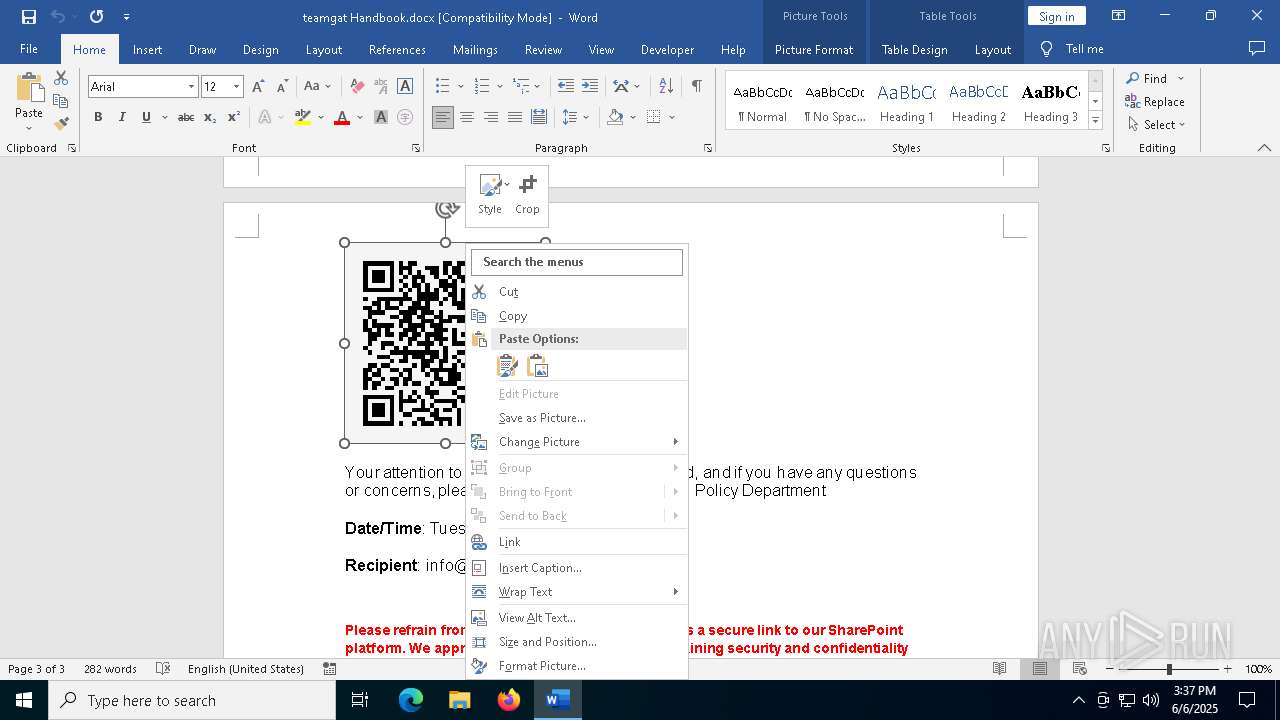Click the Sort icon in Paragraph group
Screen dimensions: 1280x720
click(666, 87)
